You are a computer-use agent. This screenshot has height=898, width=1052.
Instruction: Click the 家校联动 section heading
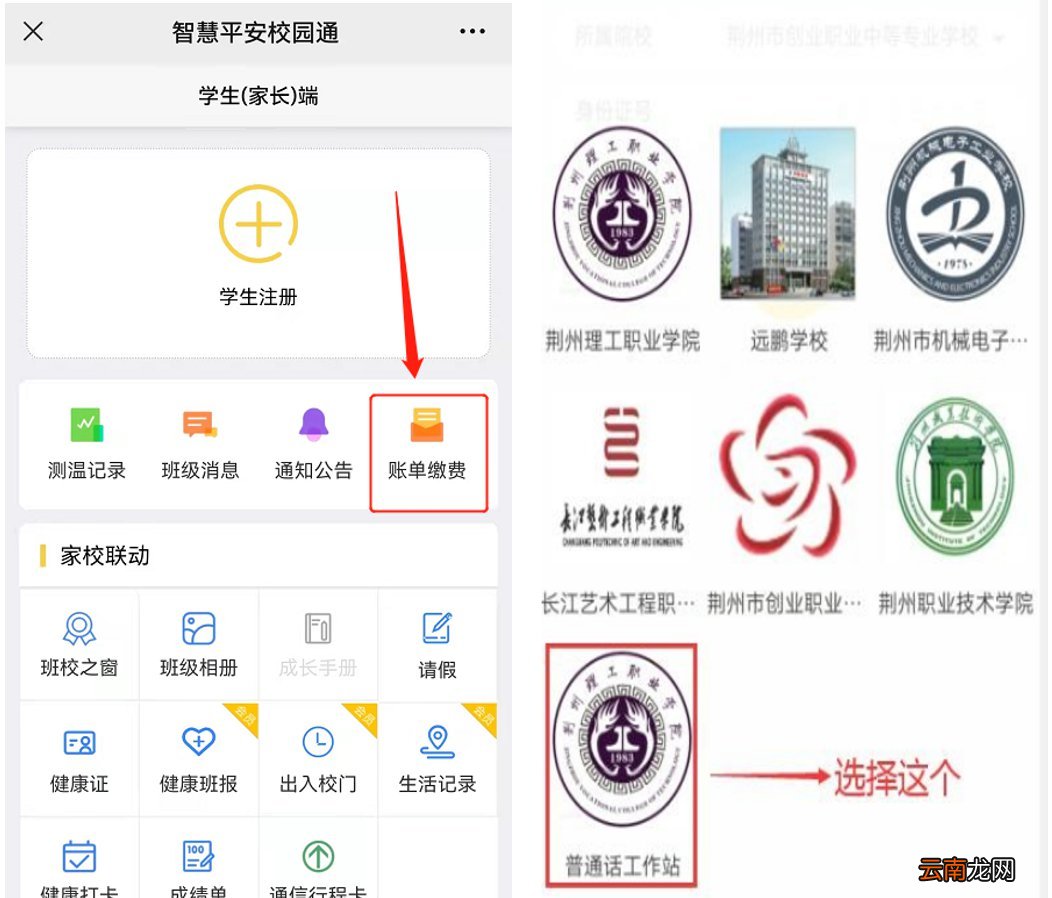point(105,556)
